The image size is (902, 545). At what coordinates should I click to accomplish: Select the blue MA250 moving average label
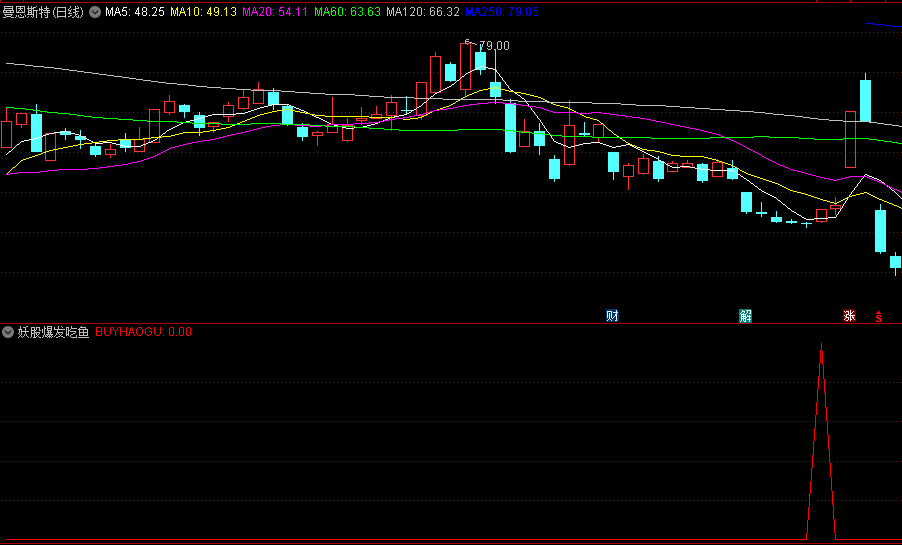tap(502, 12)
